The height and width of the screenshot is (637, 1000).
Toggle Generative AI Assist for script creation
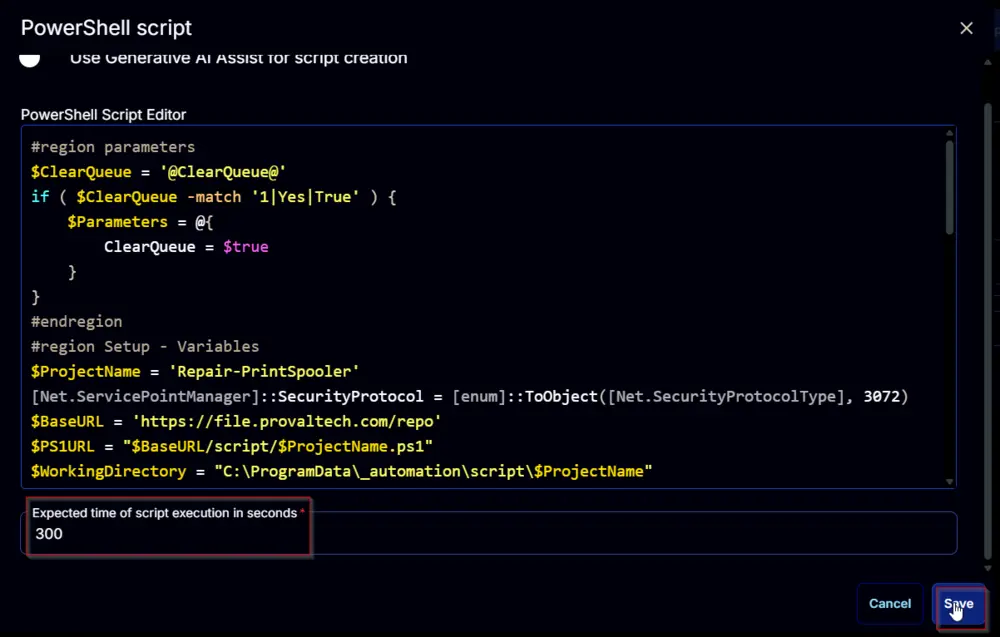29,59
